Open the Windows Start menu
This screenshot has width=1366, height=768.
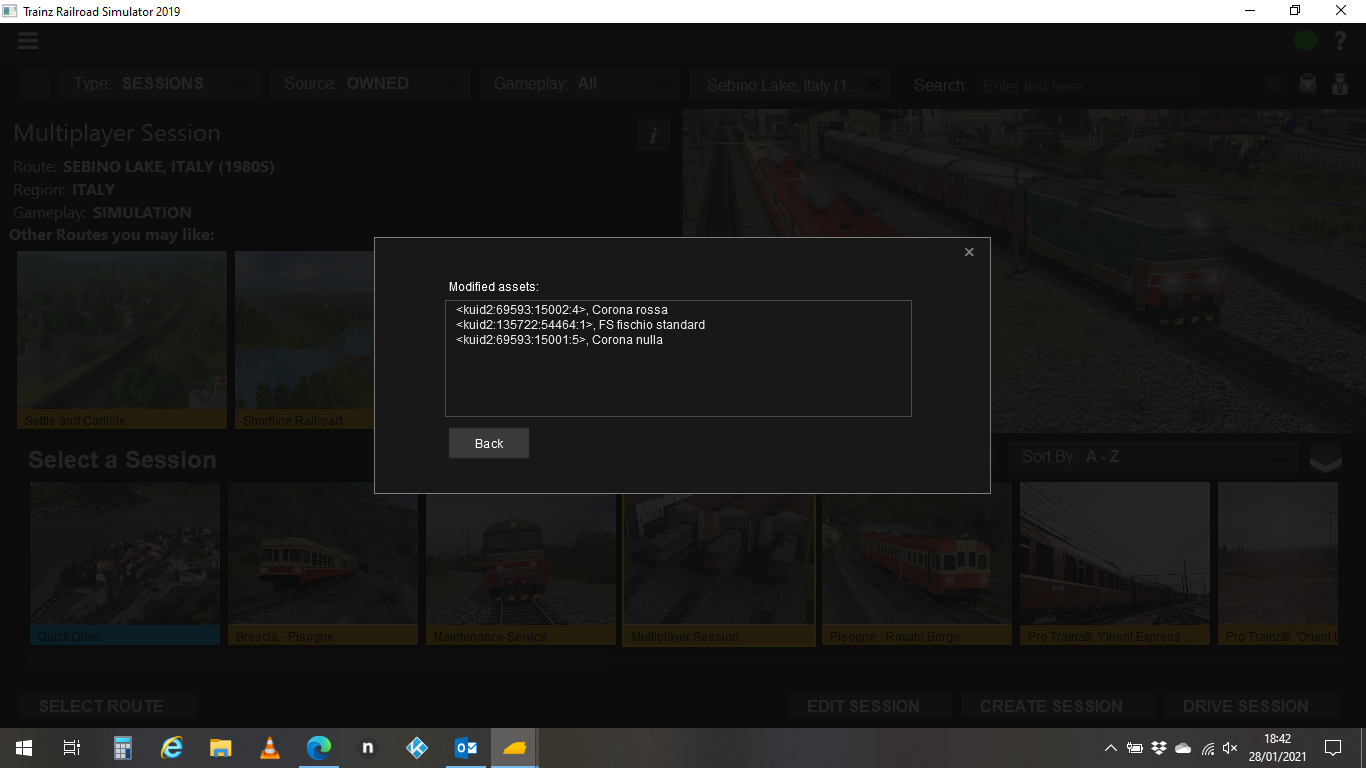tap(24, 747)
